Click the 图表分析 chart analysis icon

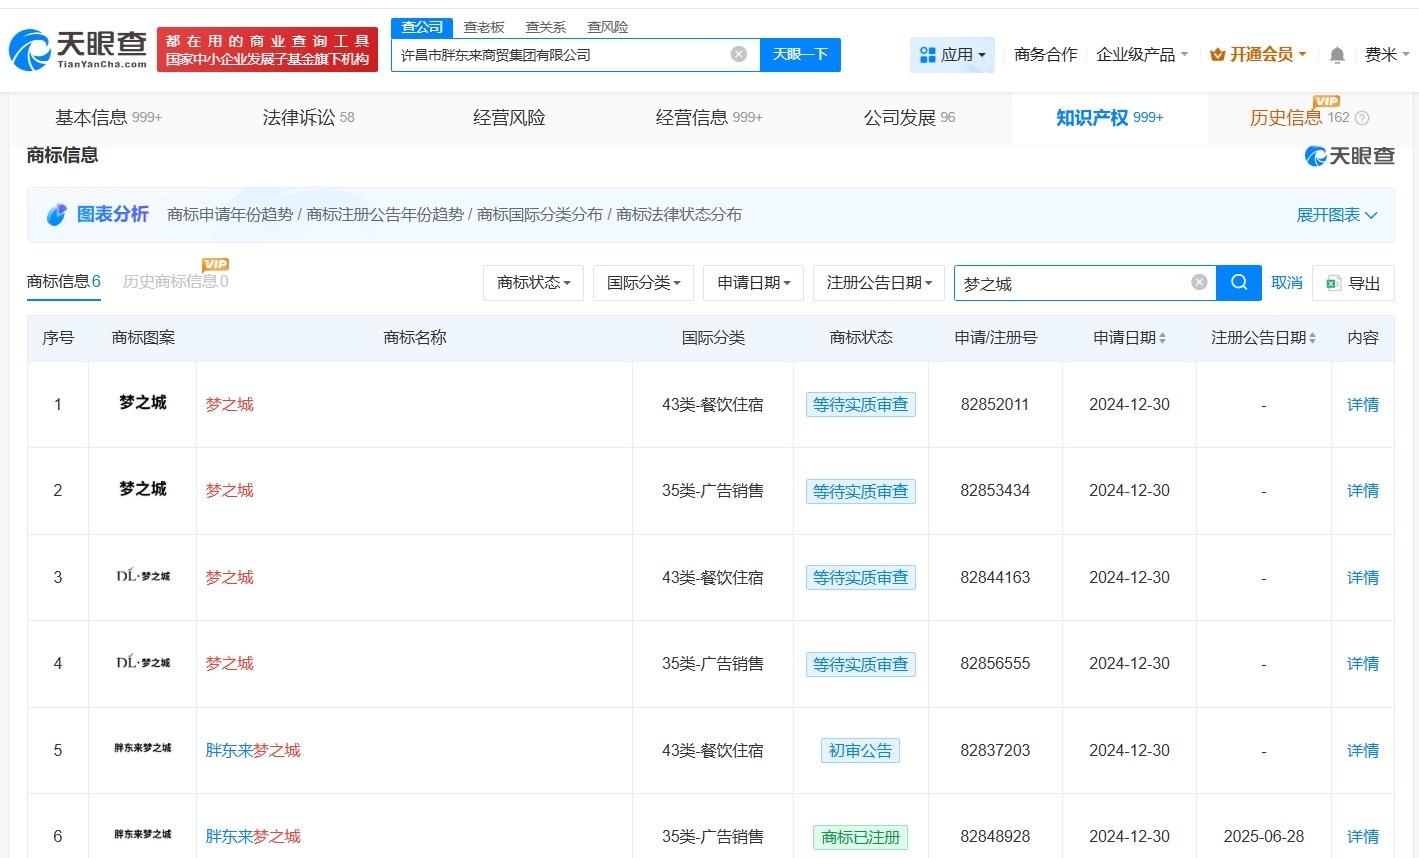[57, 214]
